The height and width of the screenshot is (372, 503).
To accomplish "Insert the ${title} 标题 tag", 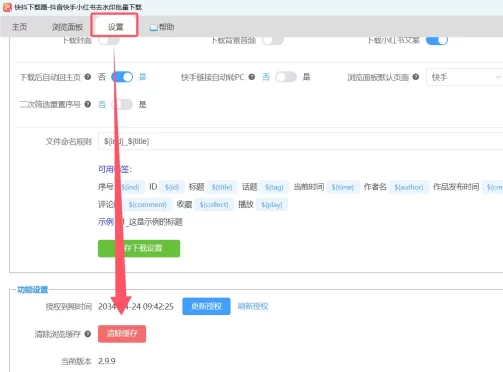I will 222,187.
